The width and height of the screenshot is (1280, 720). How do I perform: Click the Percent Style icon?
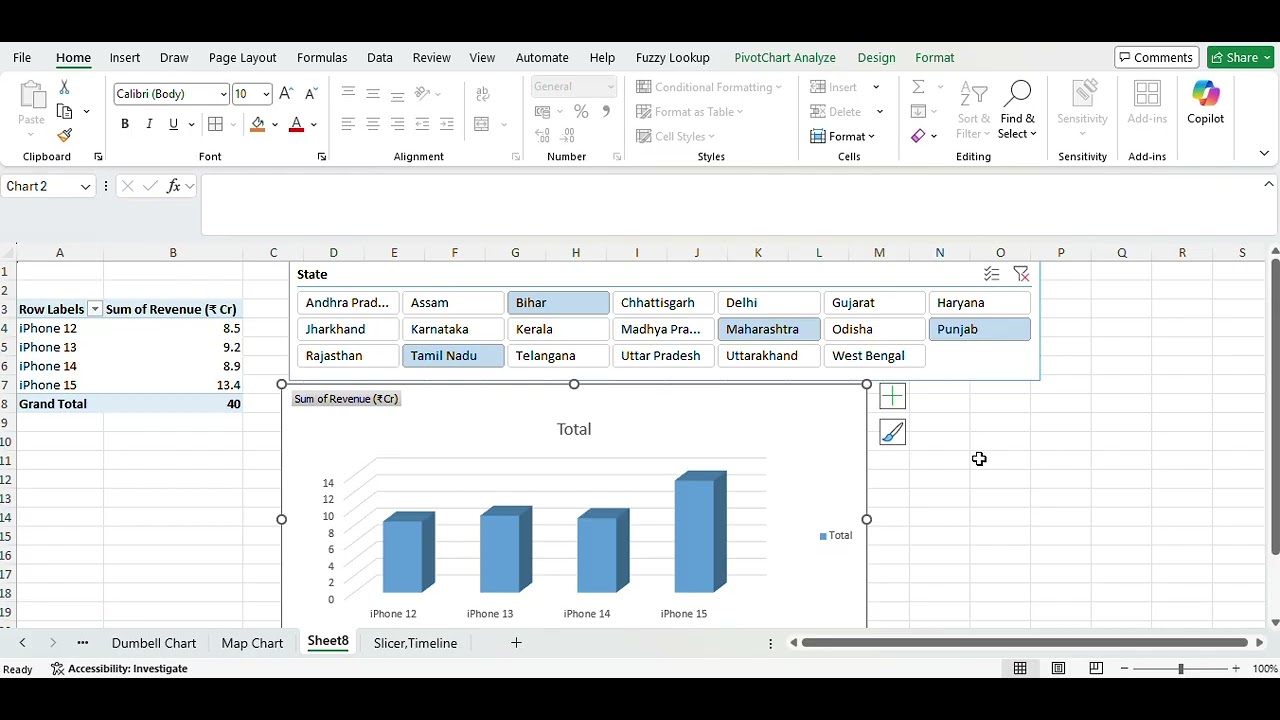(581, 112)
